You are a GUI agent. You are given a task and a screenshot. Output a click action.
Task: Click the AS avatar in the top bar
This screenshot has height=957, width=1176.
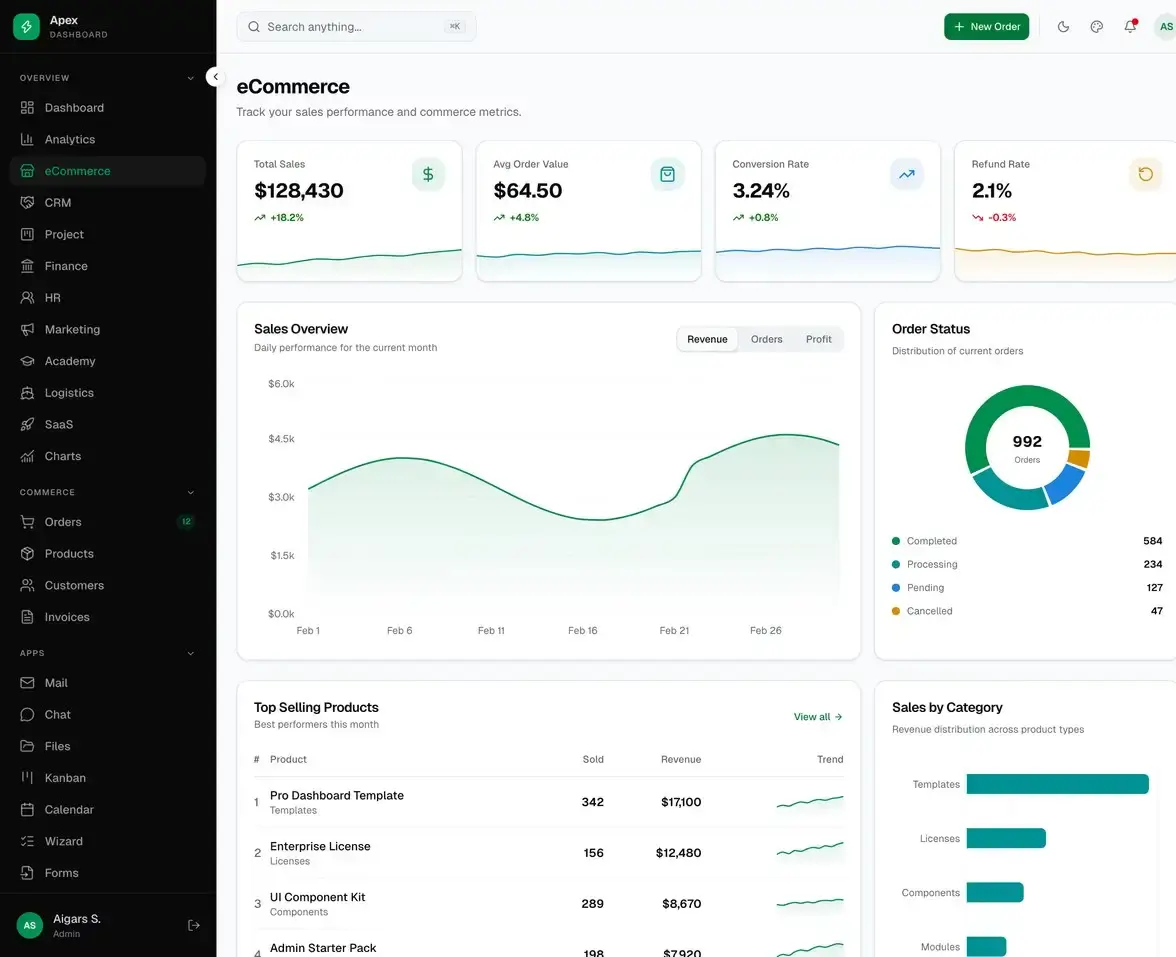1166,27
